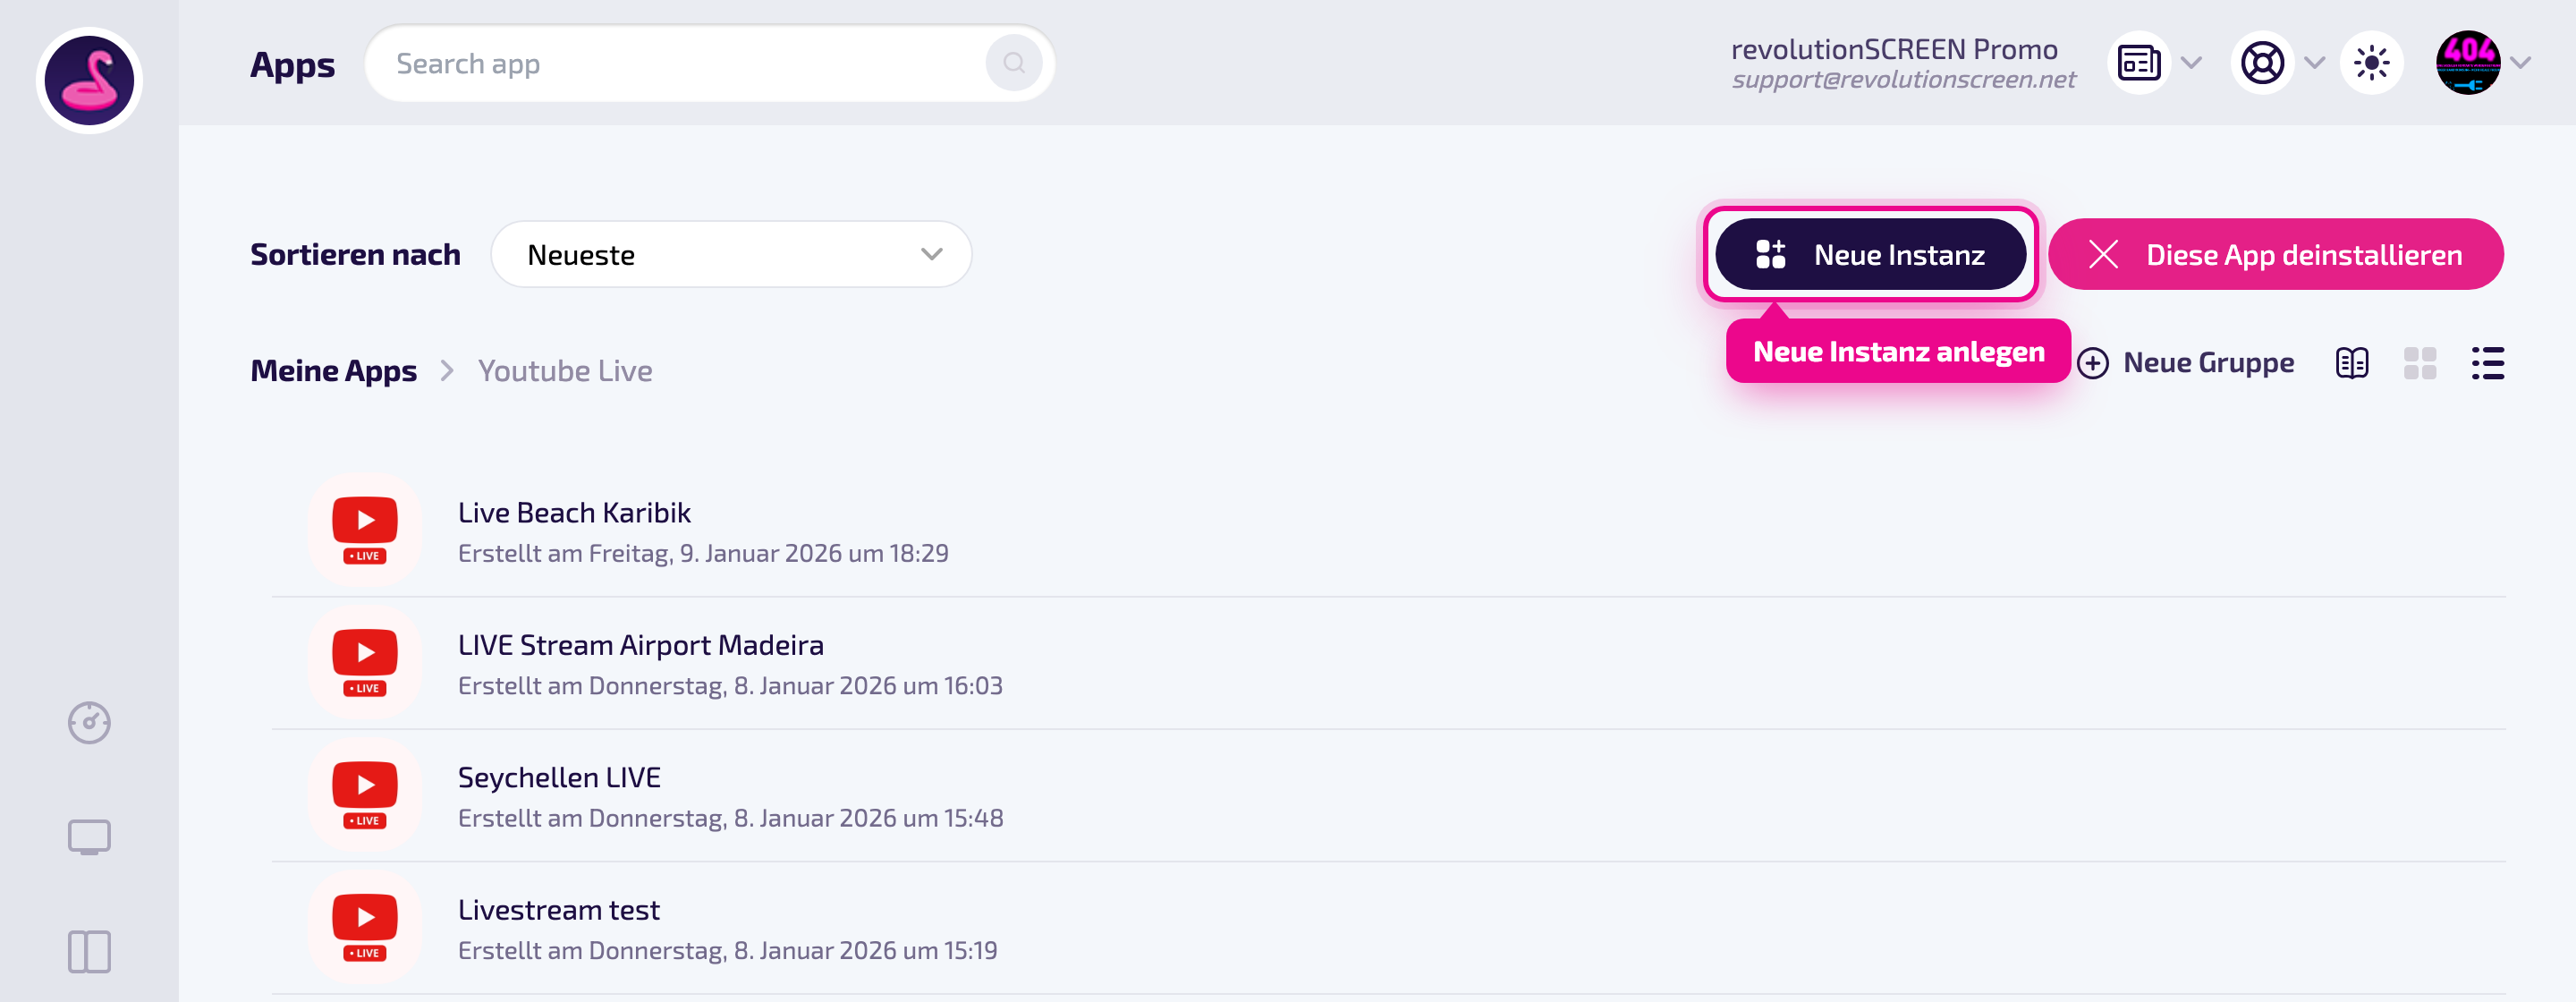Switch to grid view layout
Image resolution: width=2576 pixels, height=1002 pixels.
[x=2419, y=363]
